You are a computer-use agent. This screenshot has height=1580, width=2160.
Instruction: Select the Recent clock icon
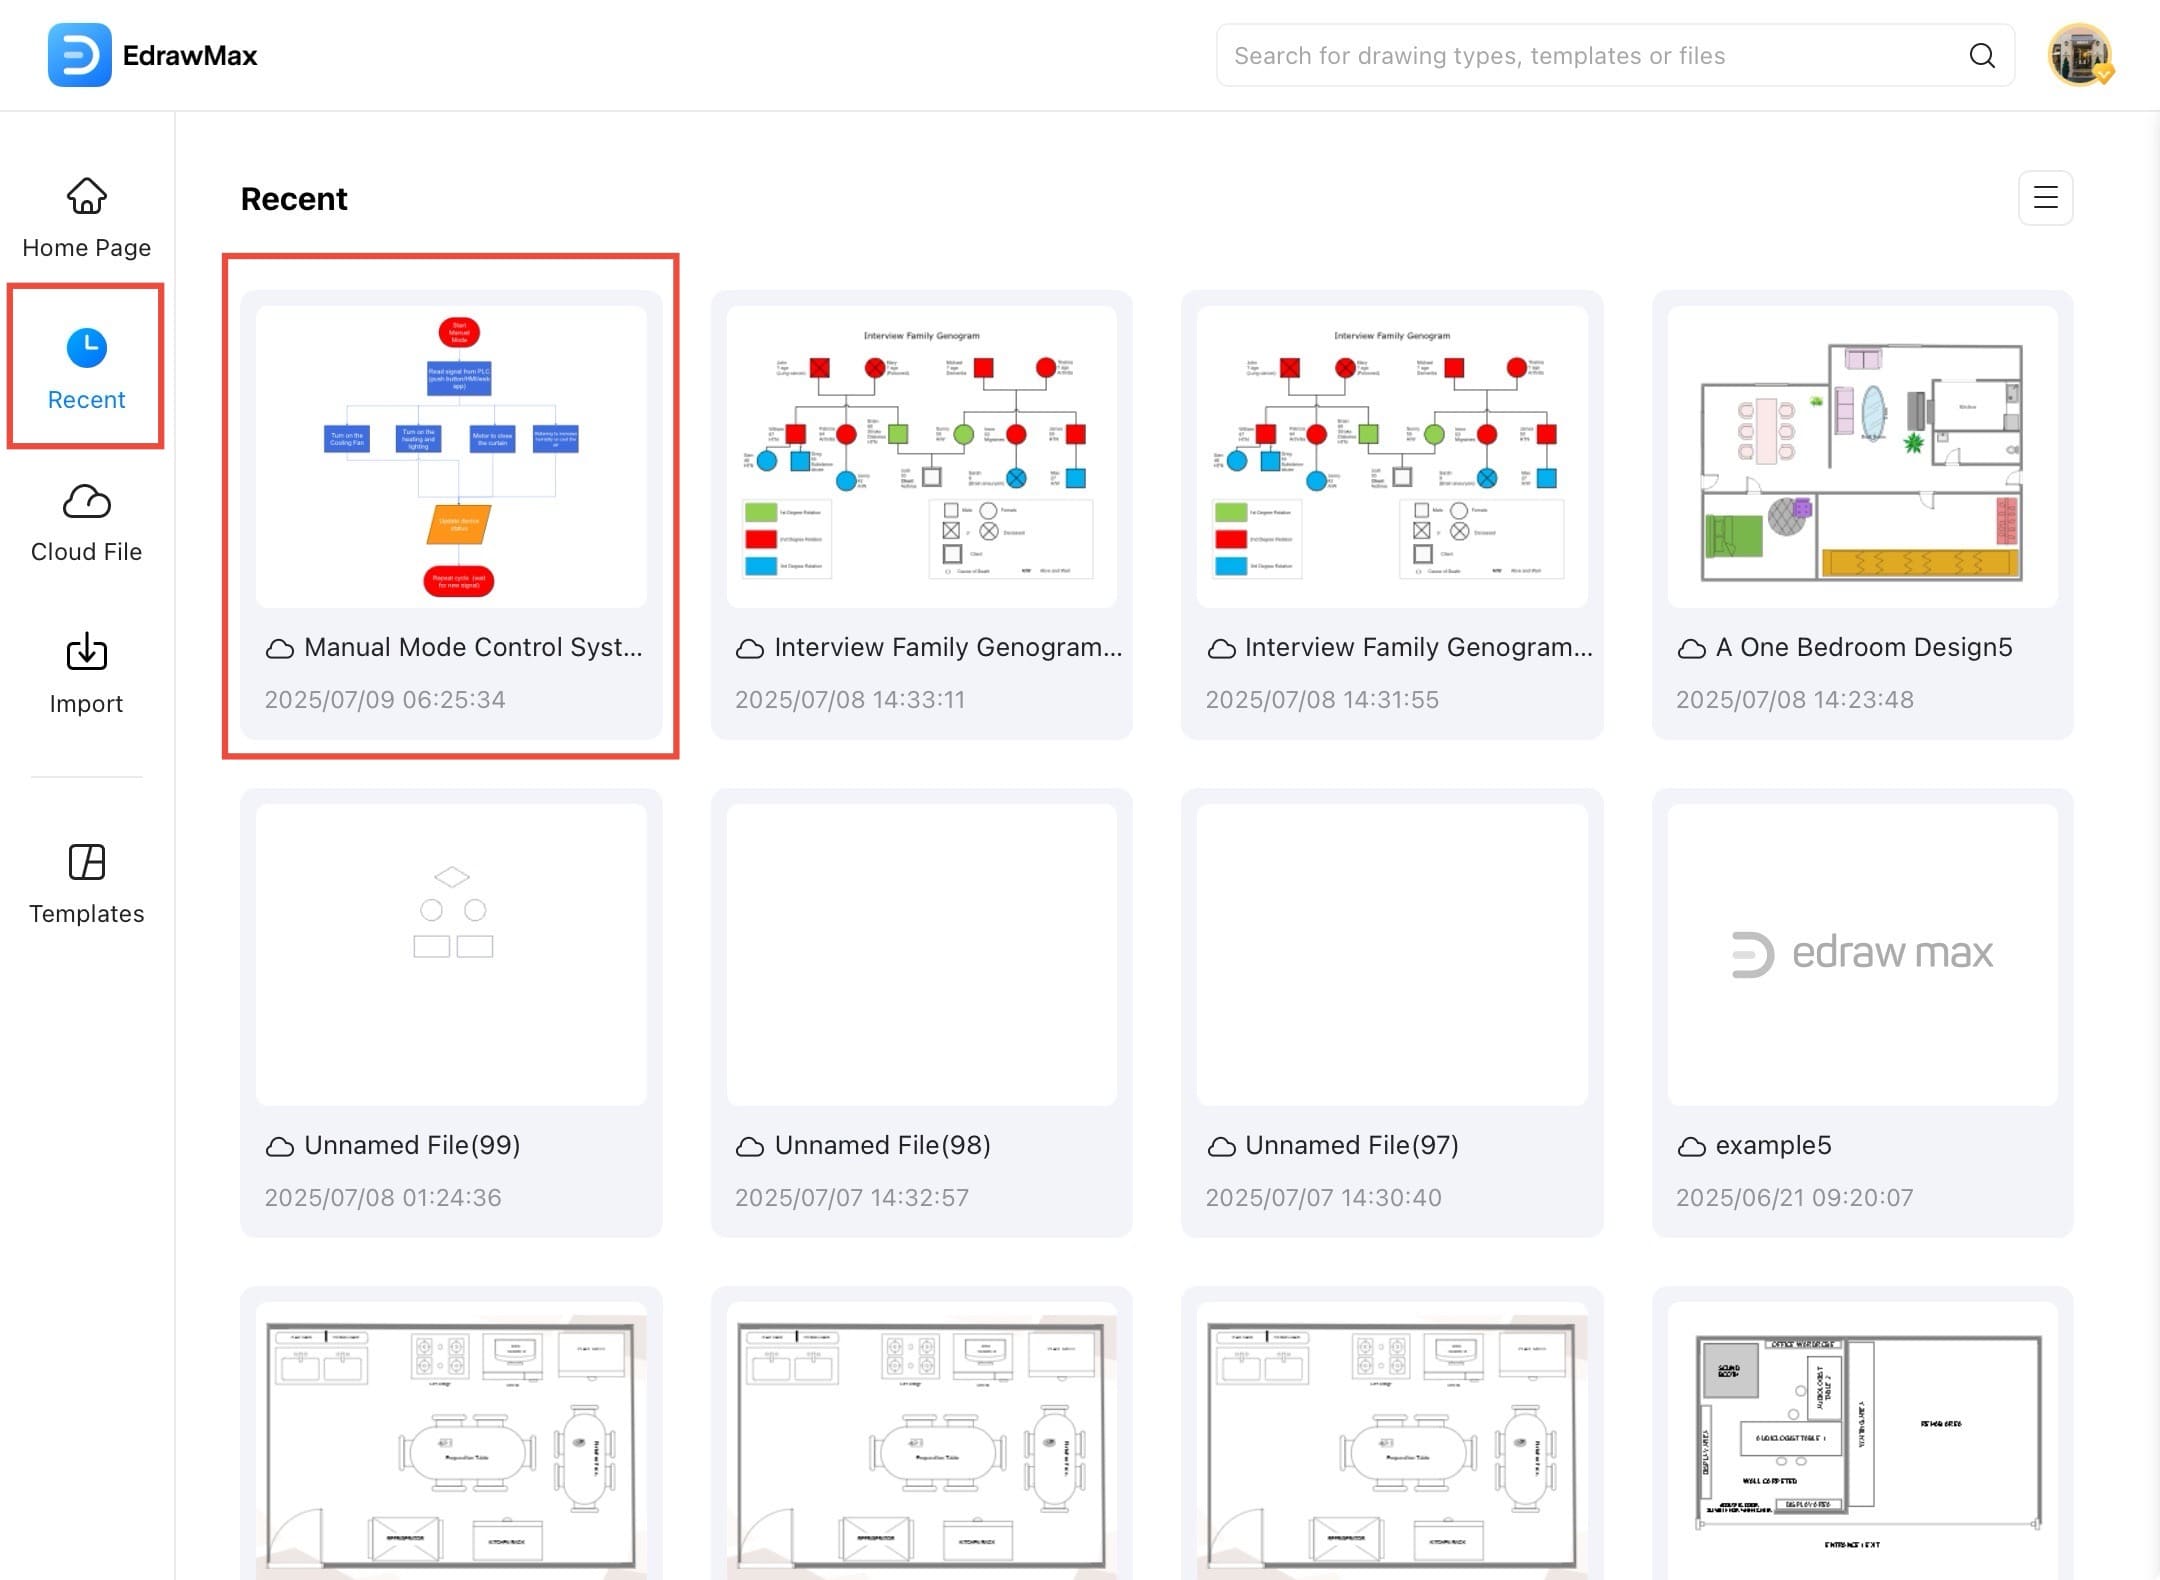[87, 348]
